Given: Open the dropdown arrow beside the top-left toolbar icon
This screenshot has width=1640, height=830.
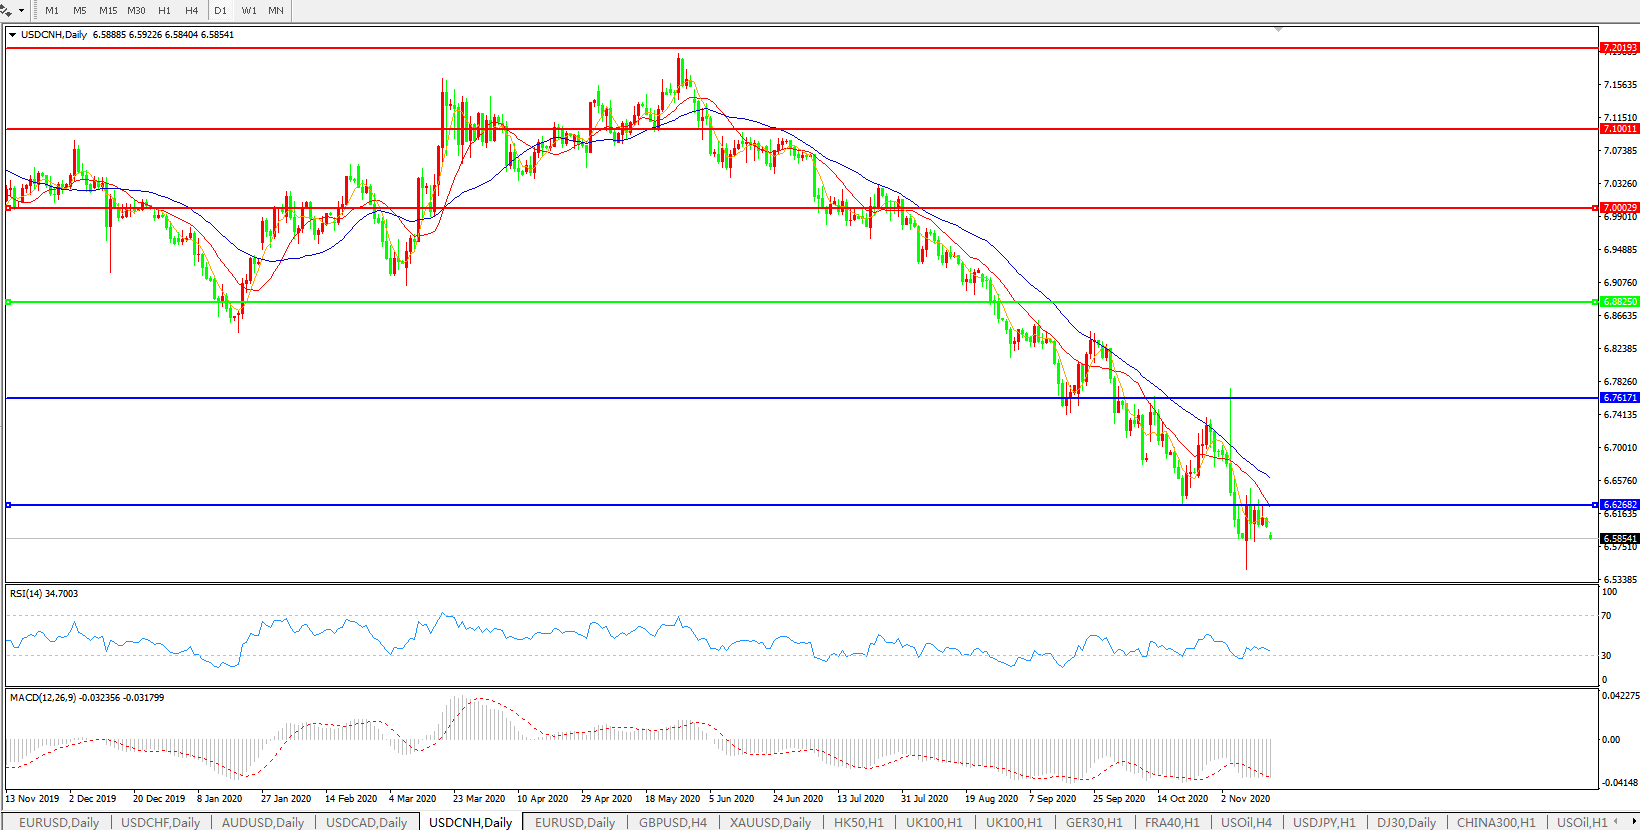Looking at the screenshot, I should (21, 11).
